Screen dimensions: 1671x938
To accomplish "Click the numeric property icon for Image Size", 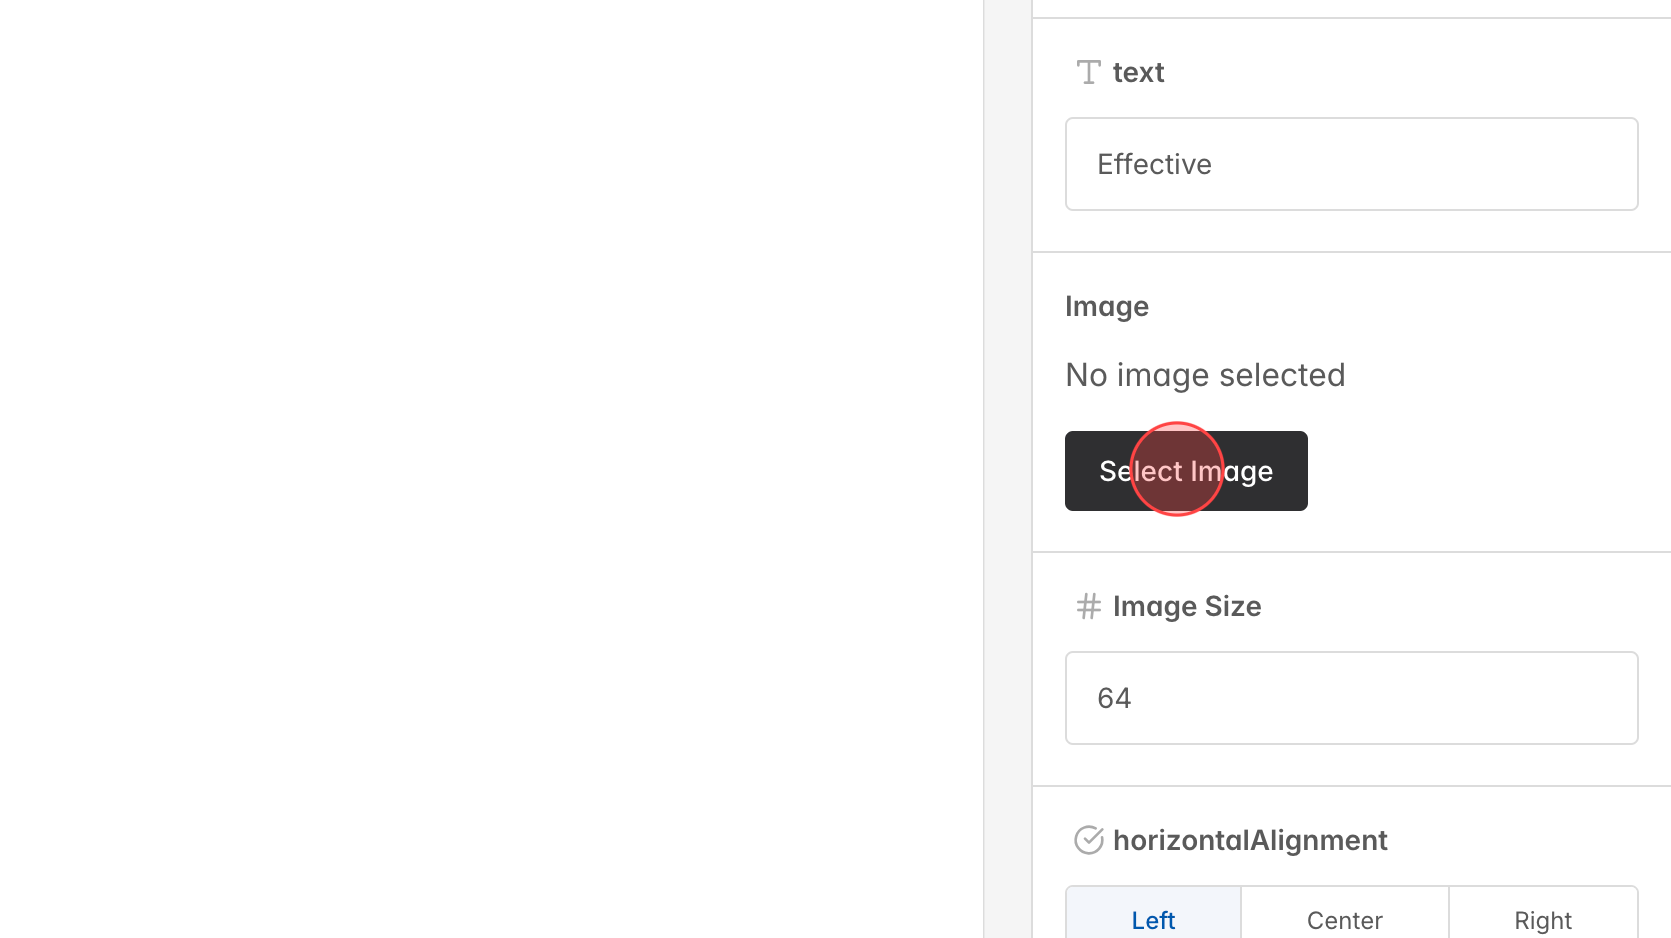I will point(1088,605).
